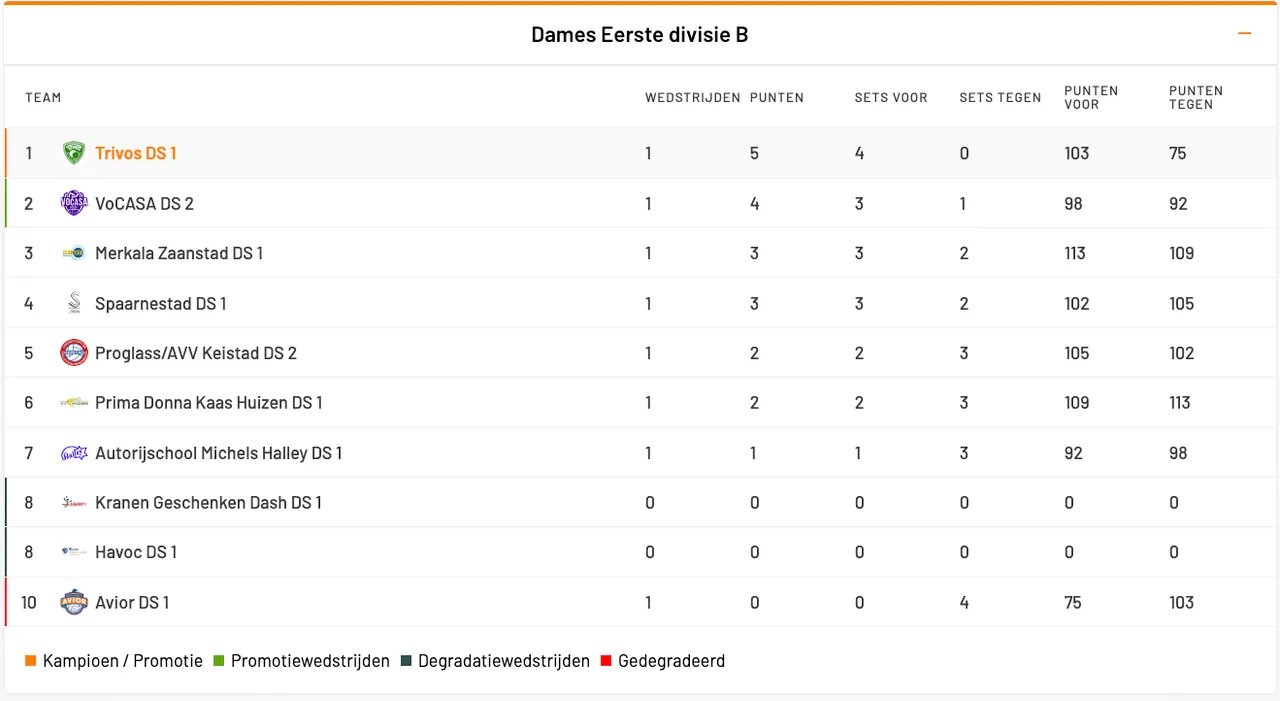Click the Prima Donna Kaas Huizen logo
Screen dimensions: 1280x701
click(74, 403)
